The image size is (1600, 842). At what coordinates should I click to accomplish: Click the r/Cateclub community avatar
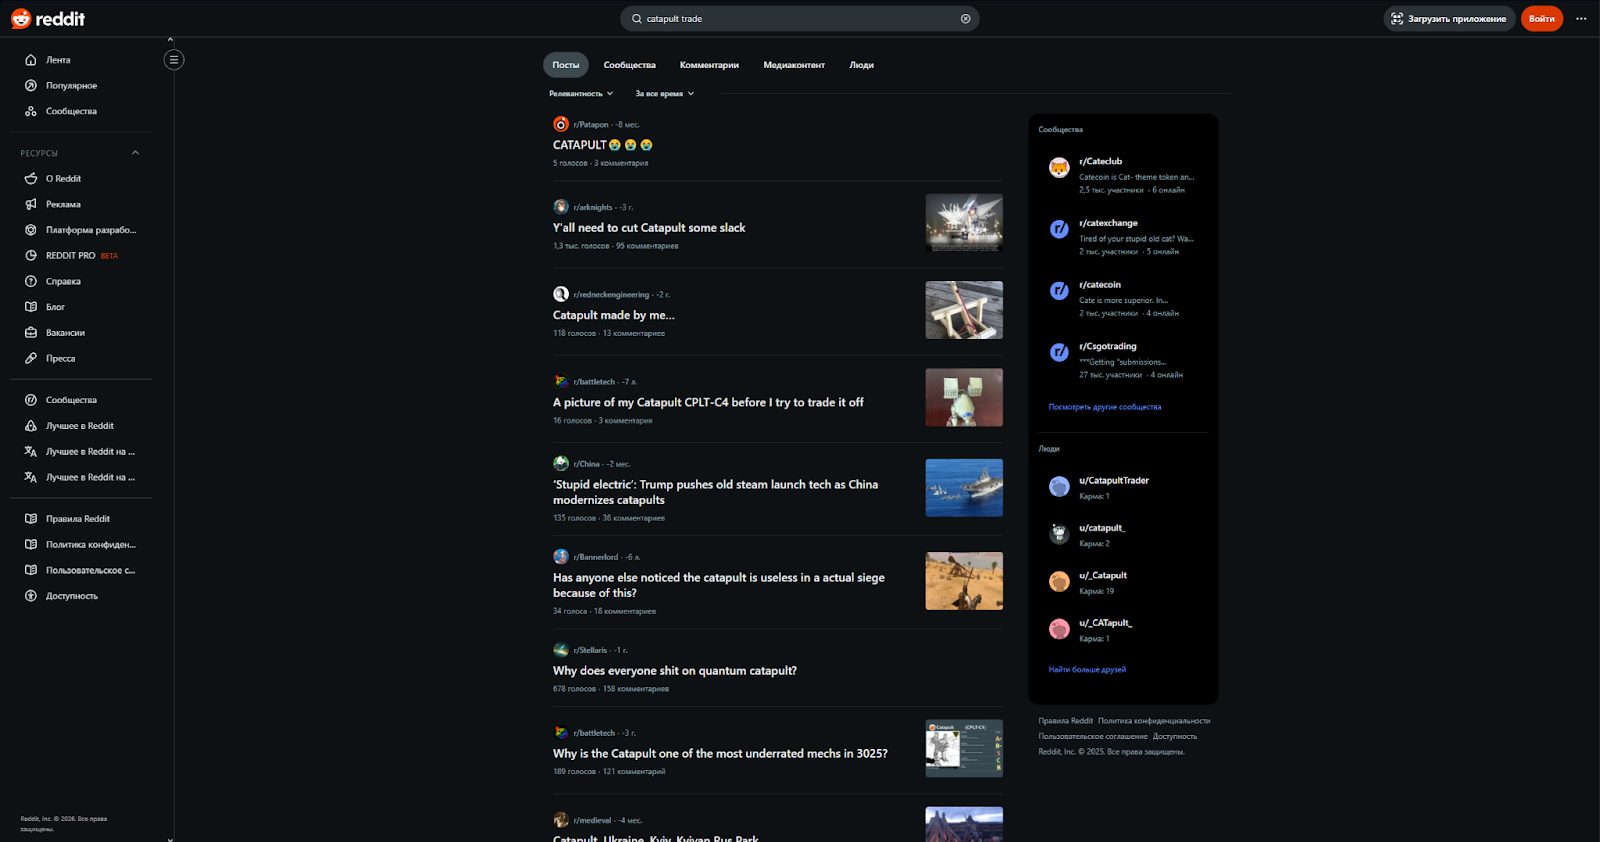[x=1059, y=168]
